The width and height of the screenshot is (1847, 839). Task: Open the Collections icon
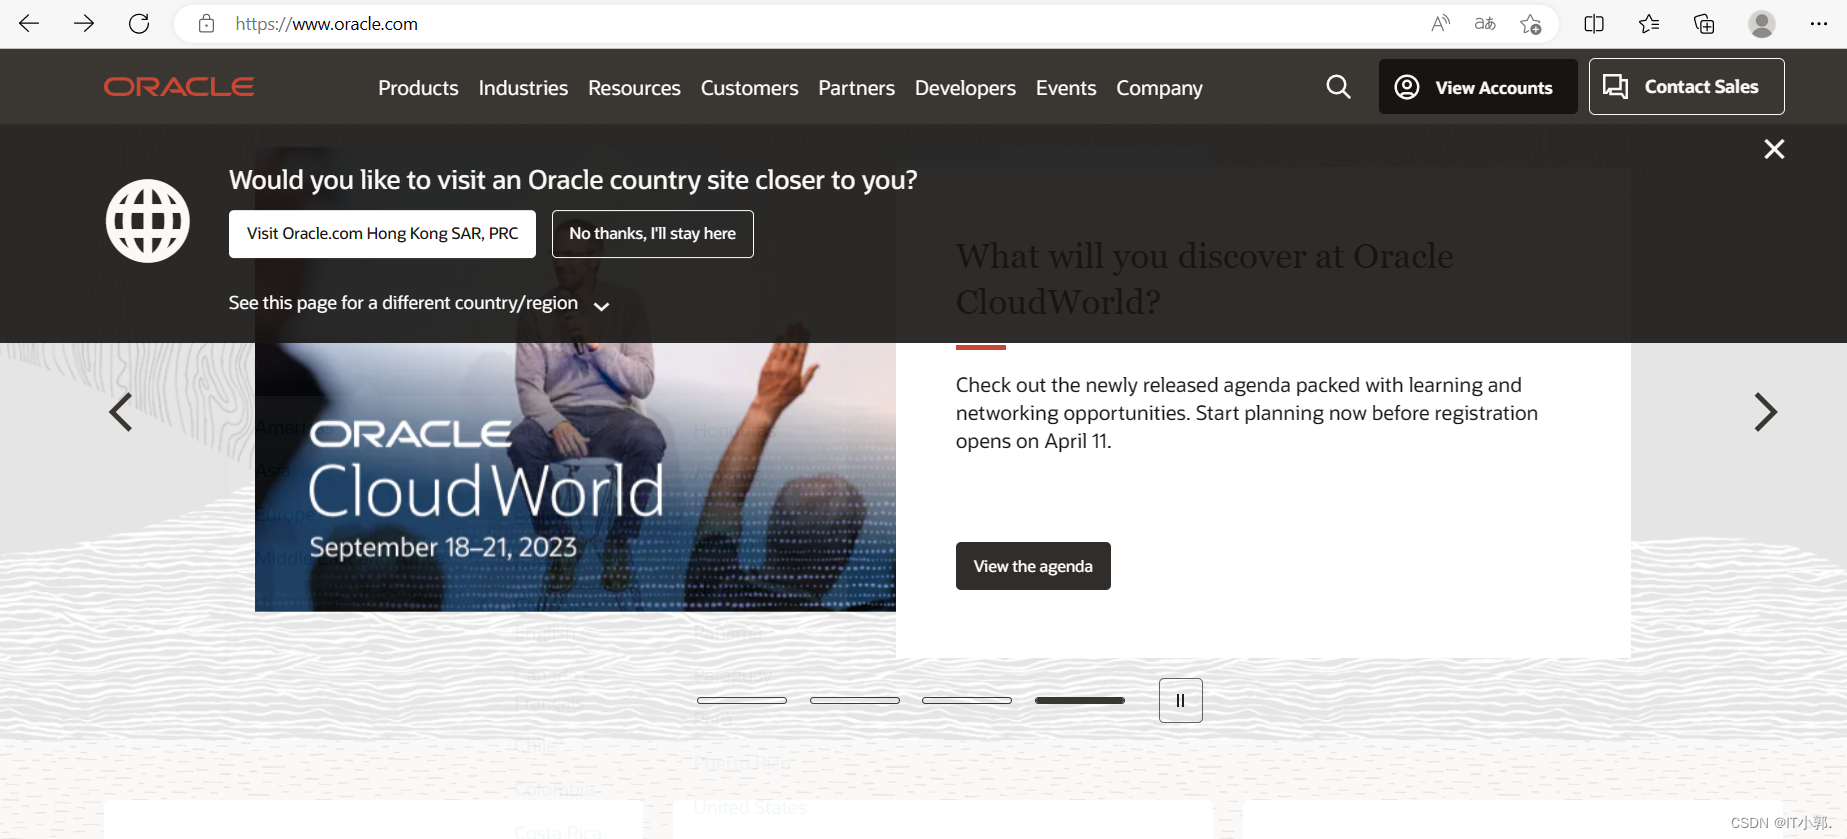point(1704,23)
